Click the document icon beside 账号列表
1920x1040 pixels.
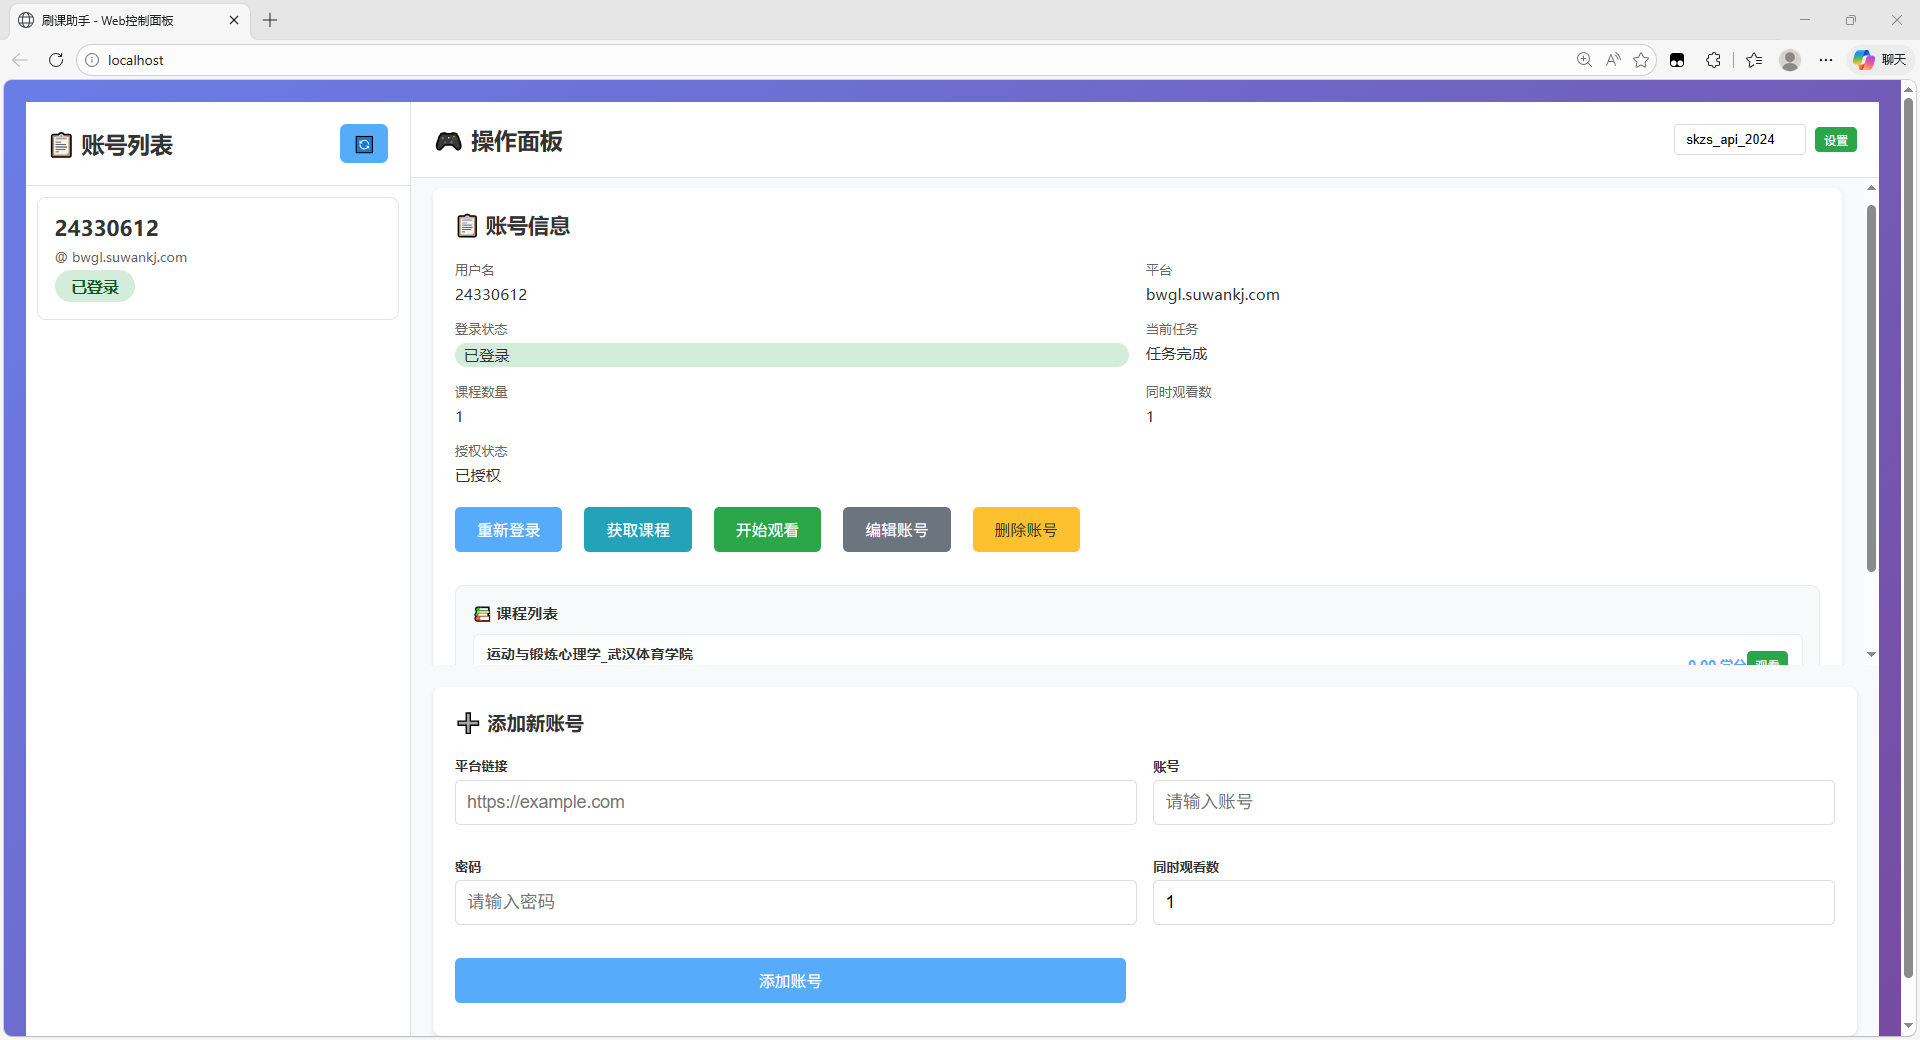click(x=60, y=145)
